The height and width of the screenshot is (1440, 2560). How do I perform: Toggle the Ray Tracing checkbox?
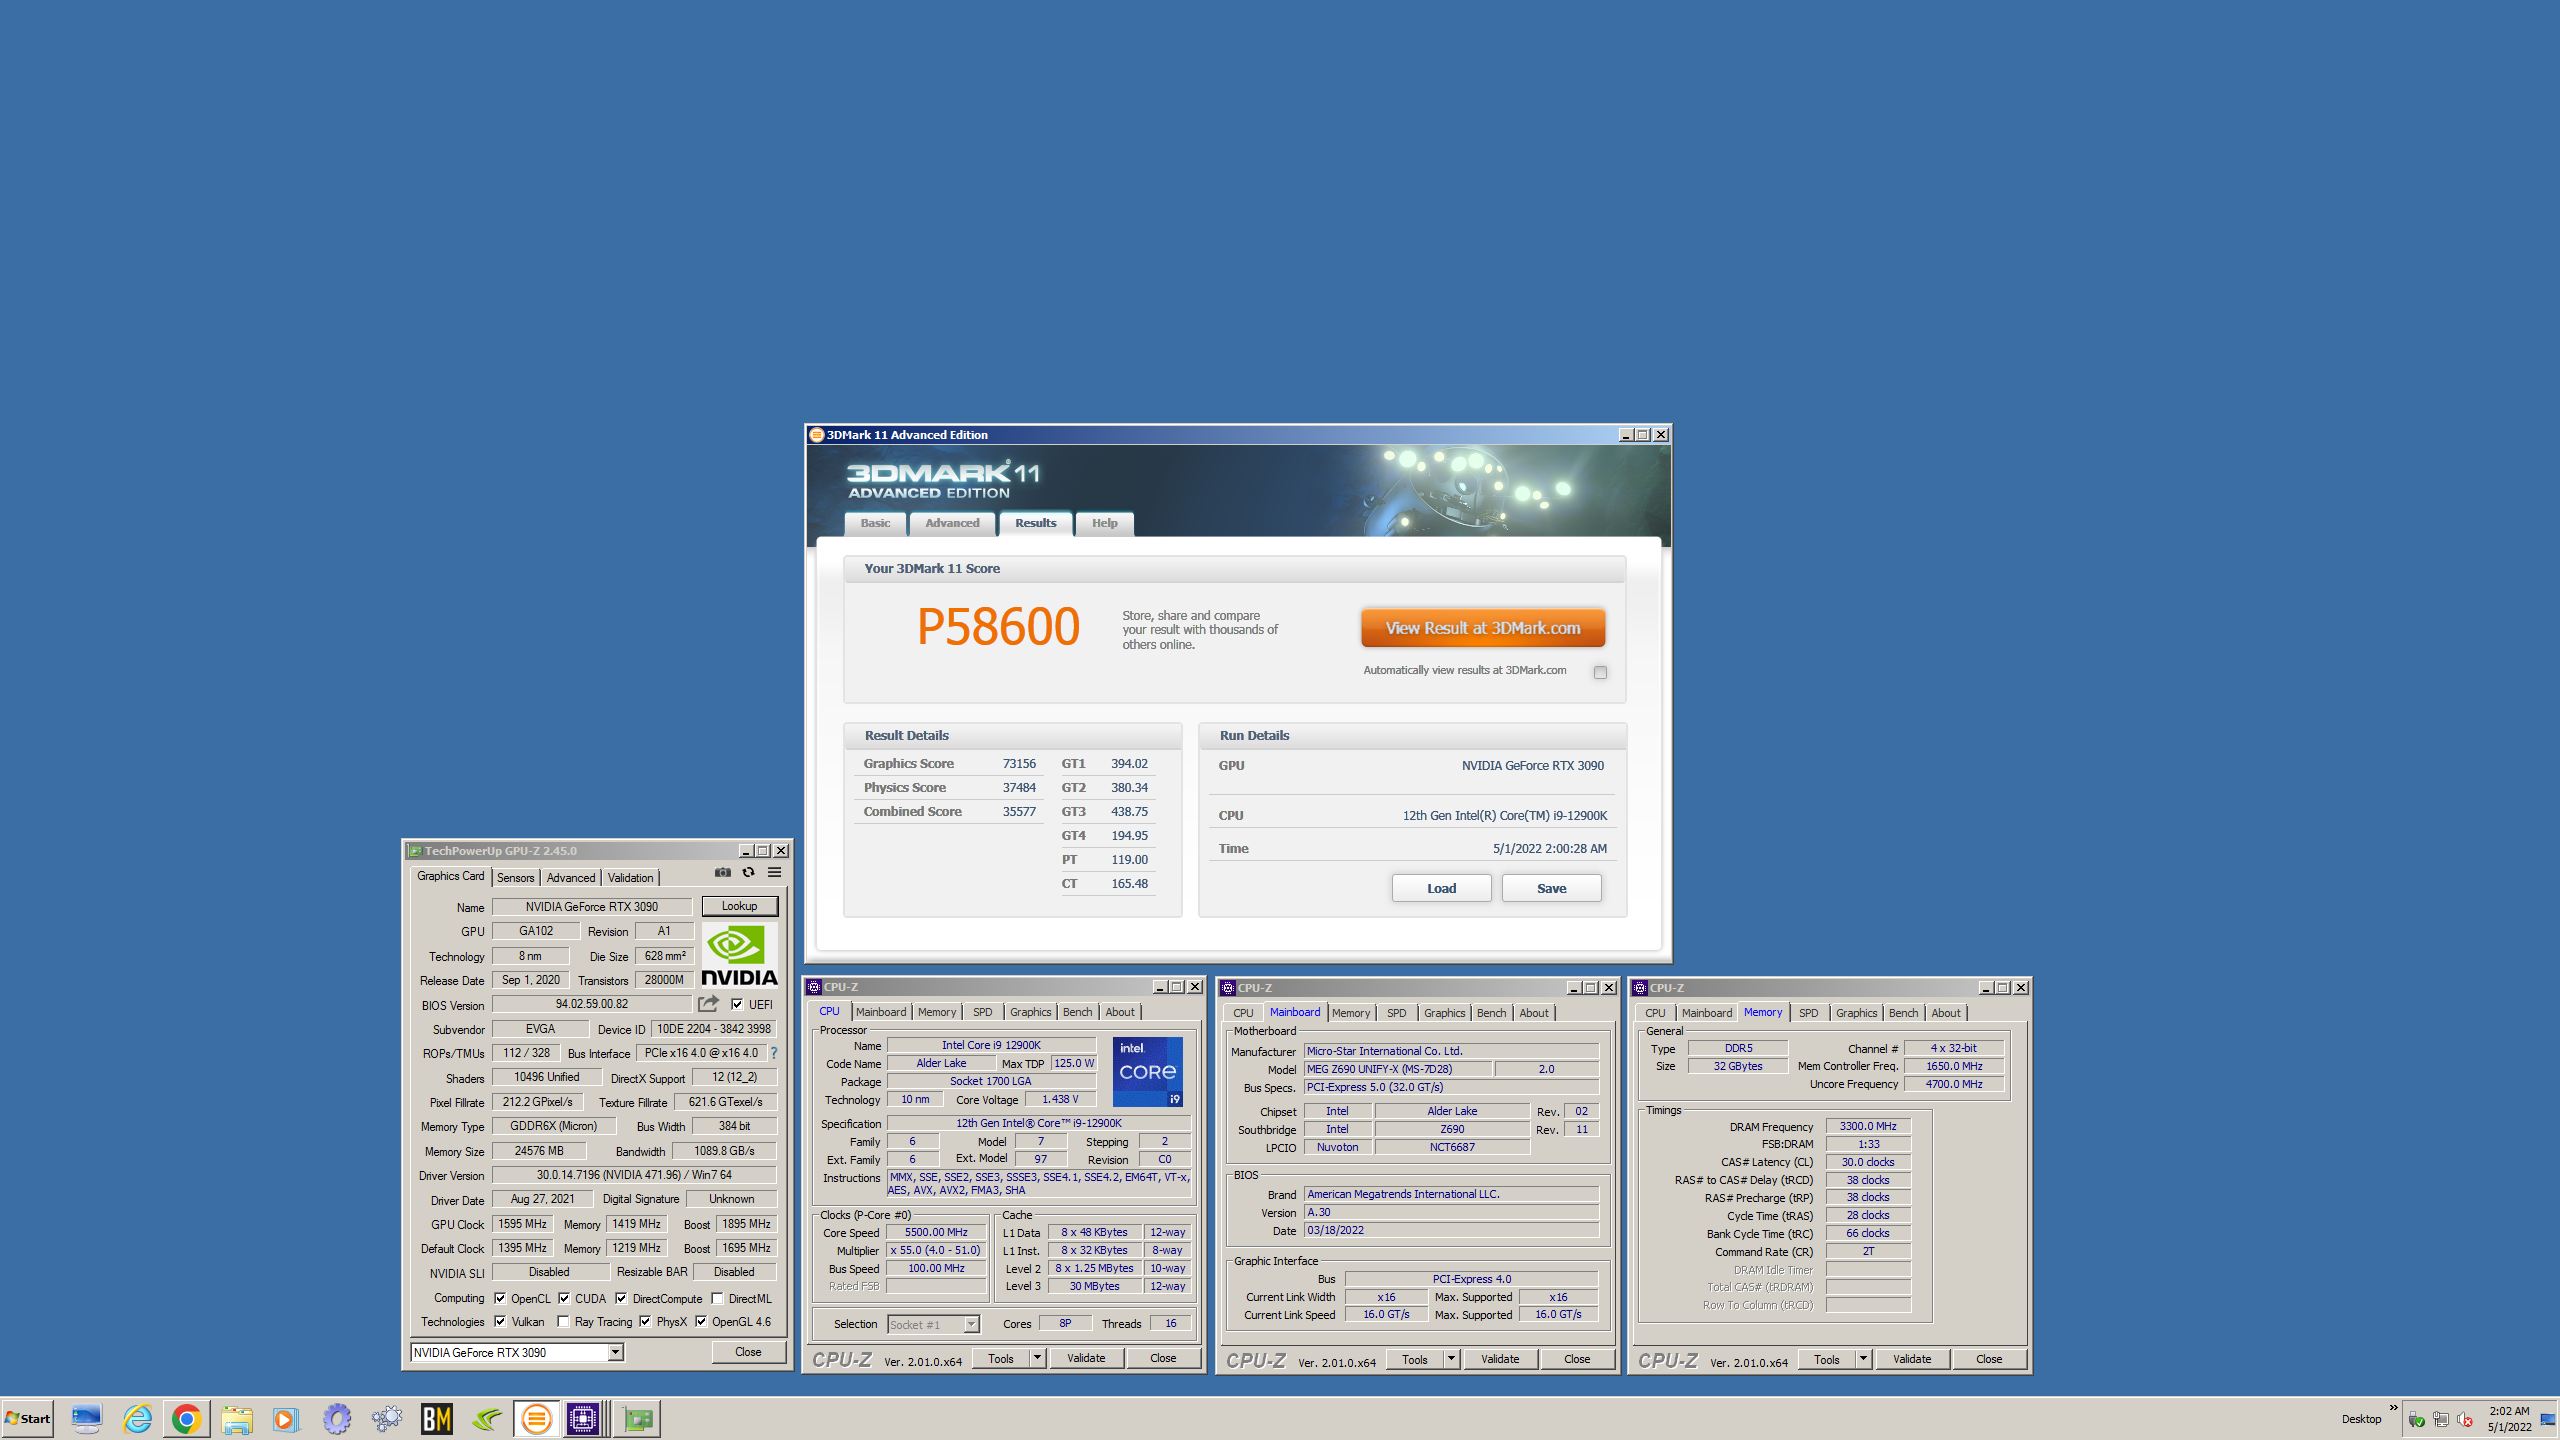[x=563, y=1321]
